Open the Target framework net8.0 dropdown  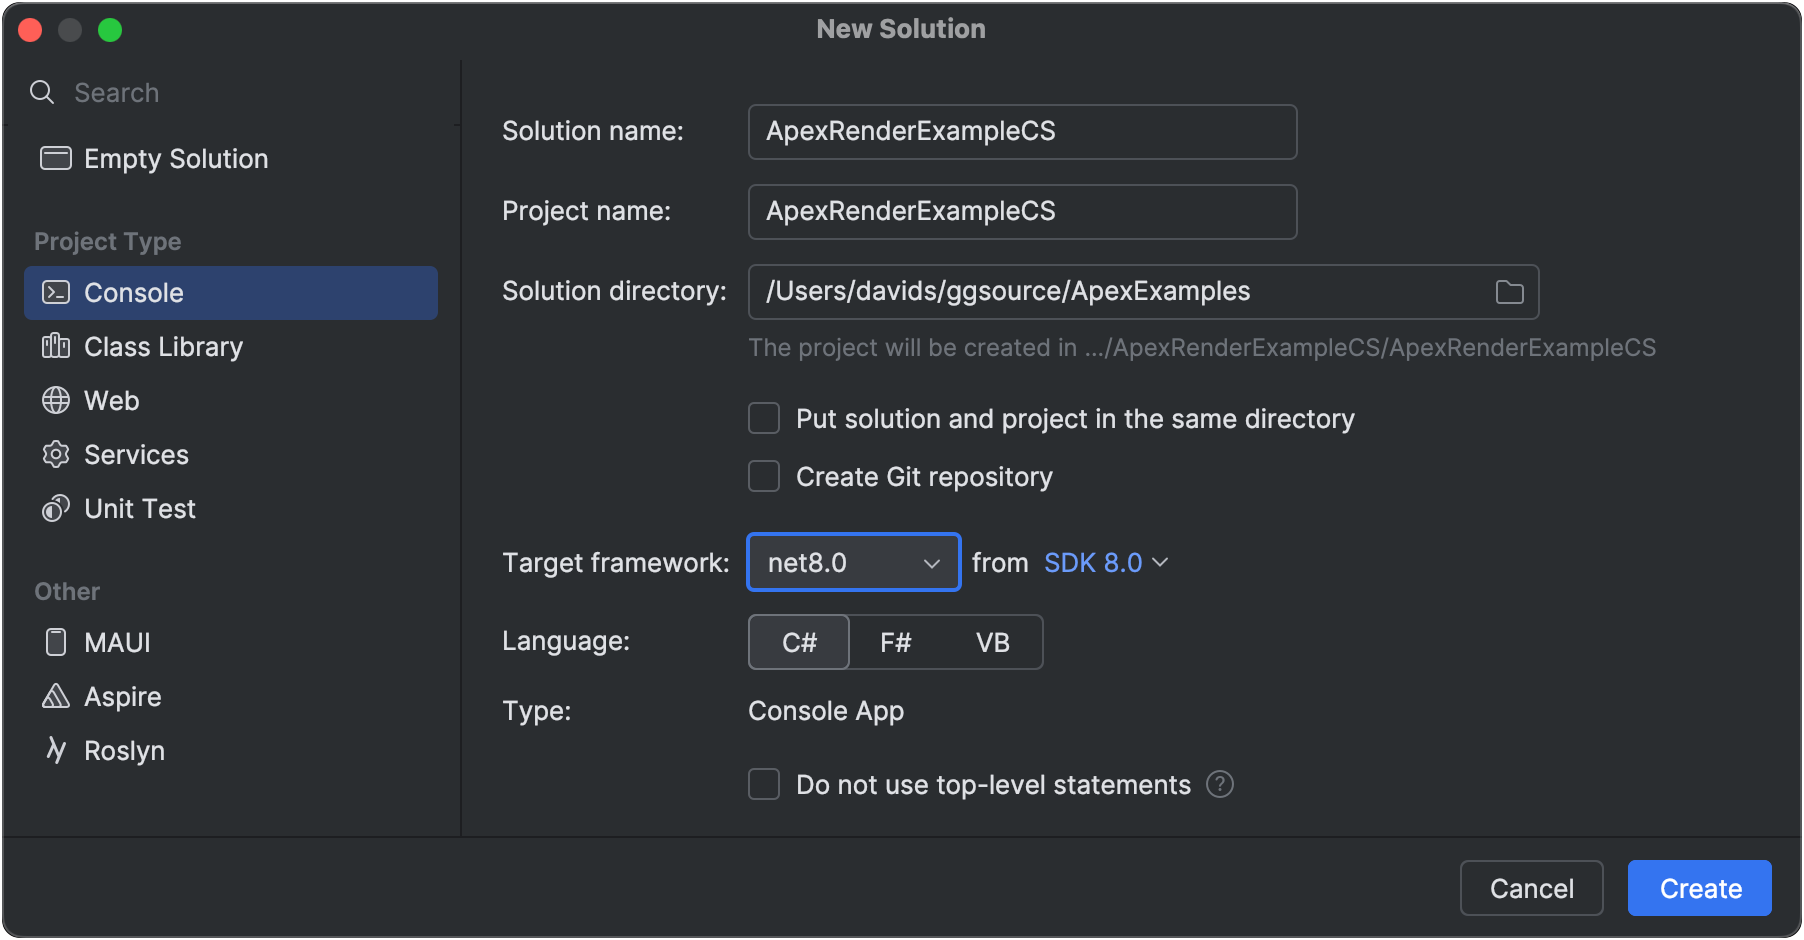point(853,562)
